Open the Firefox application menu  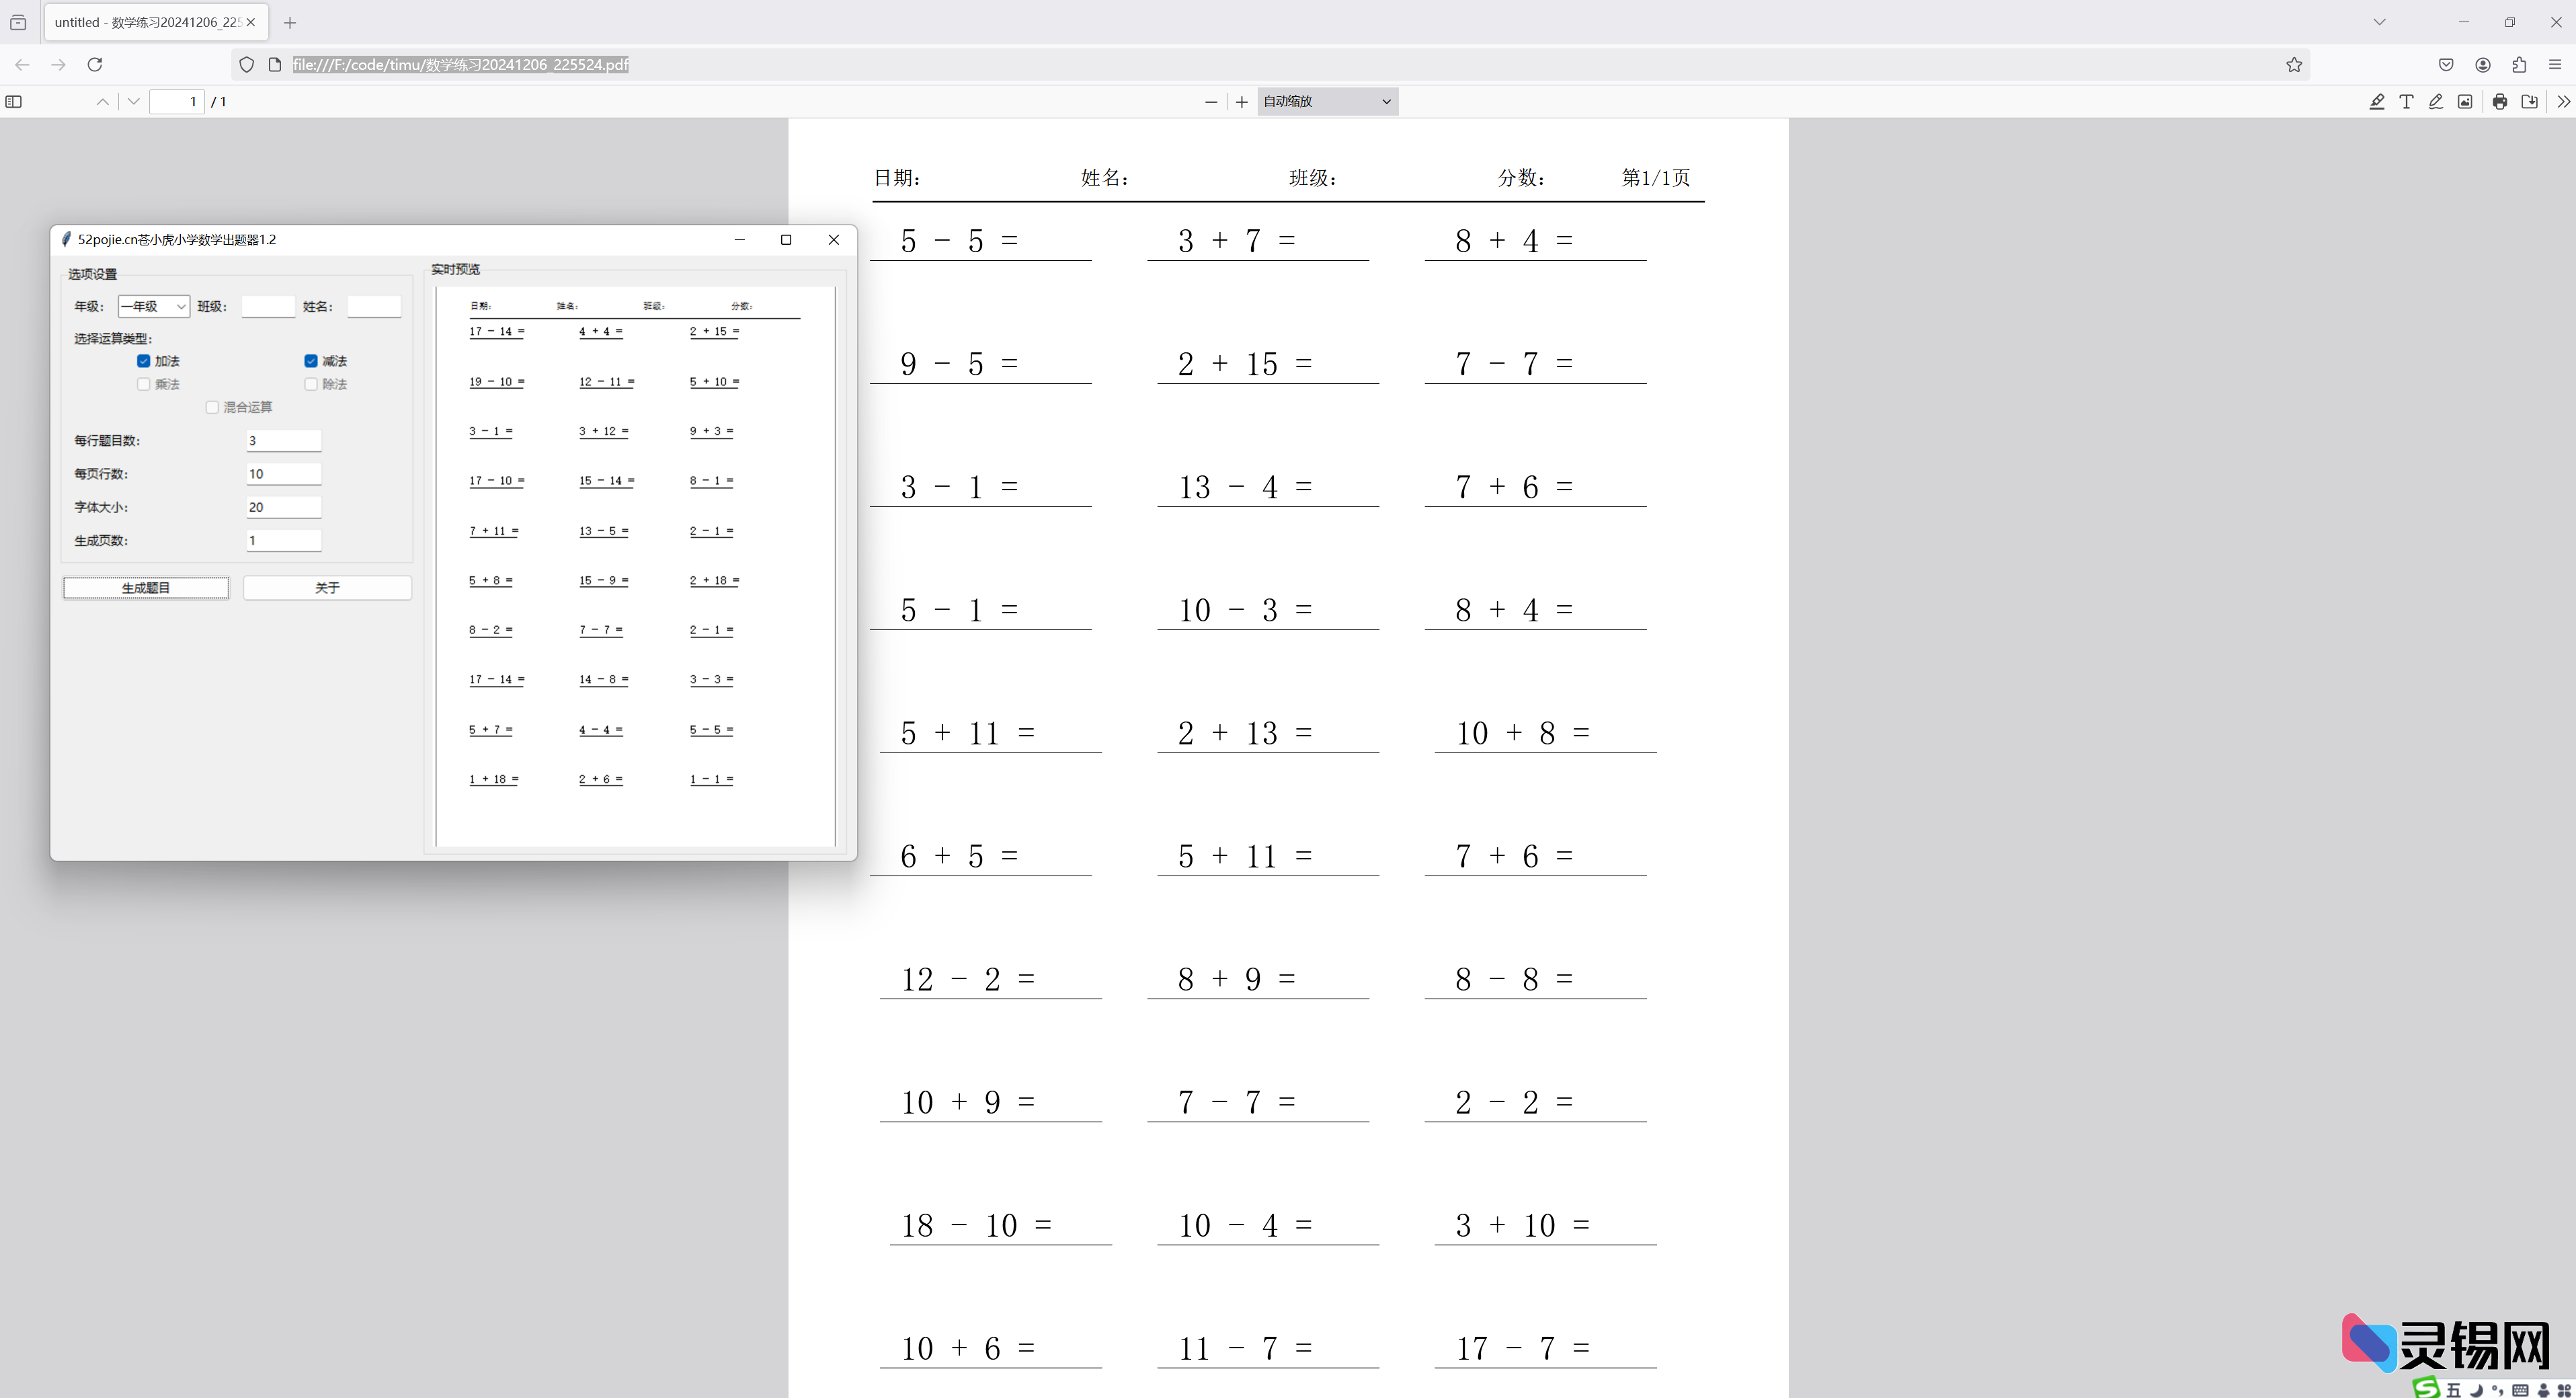pos(2556,64)
